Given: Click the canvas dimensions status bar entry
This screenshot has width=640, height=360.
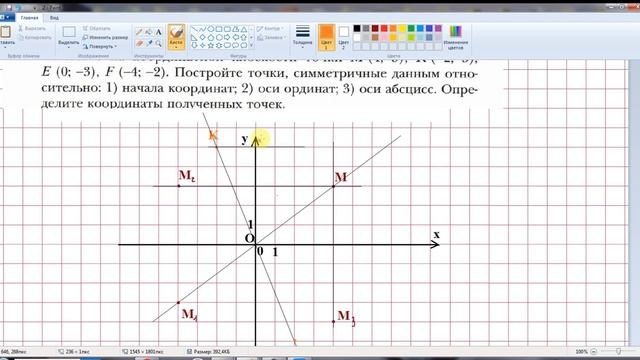Looking at the screenshot, I should click(x=144, y=351).
